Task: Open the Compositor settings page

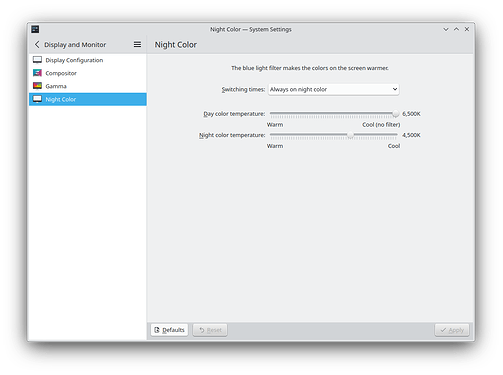Action: coord(88,73)
